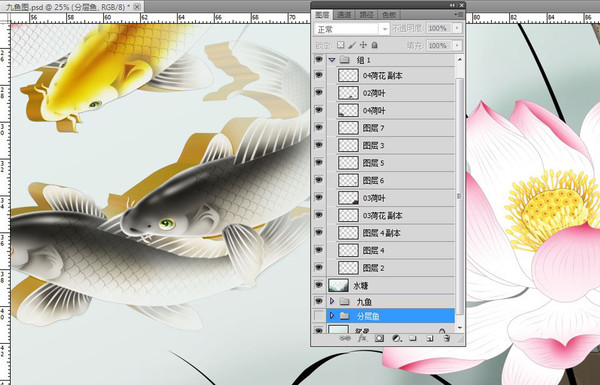
Task: Click the delete layer trash icon
Action: [x=447, y=338]
